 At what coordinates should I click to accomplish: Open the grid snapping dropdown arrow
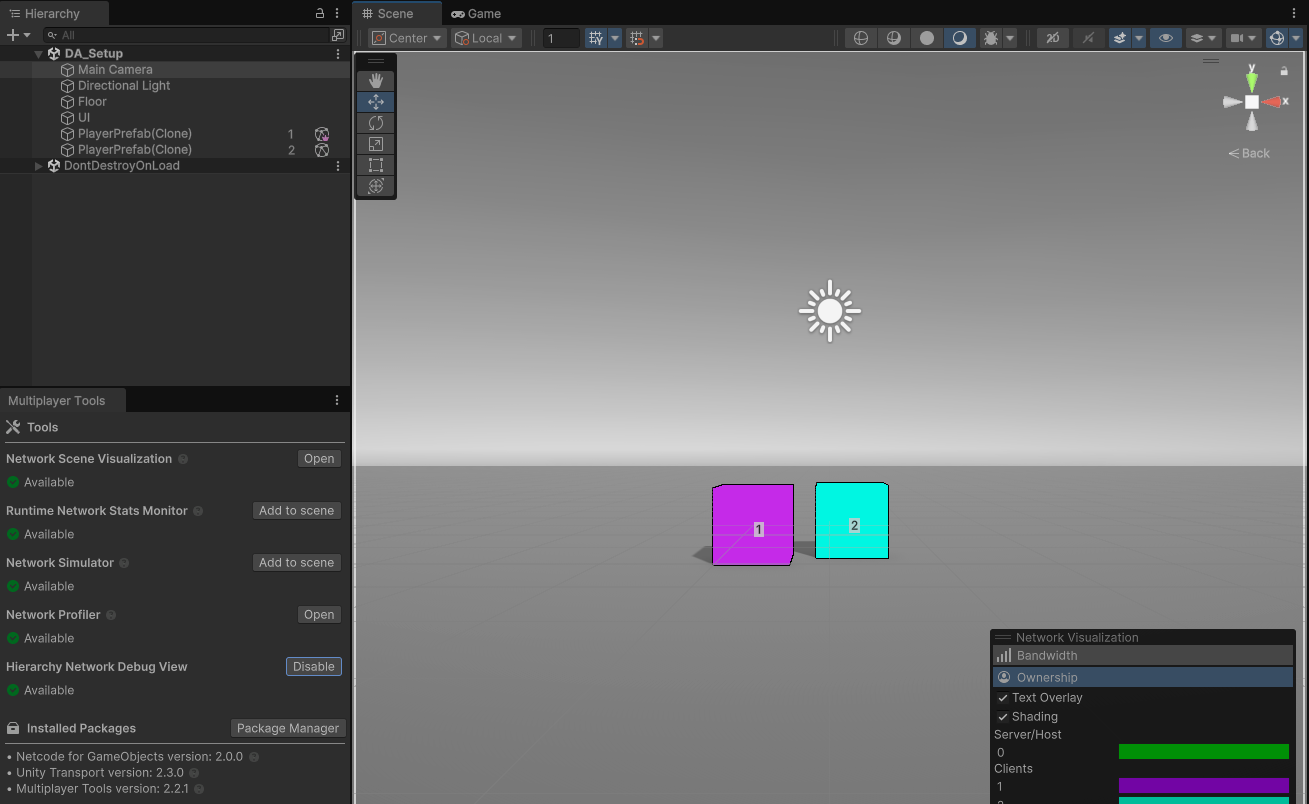[615, 38]
